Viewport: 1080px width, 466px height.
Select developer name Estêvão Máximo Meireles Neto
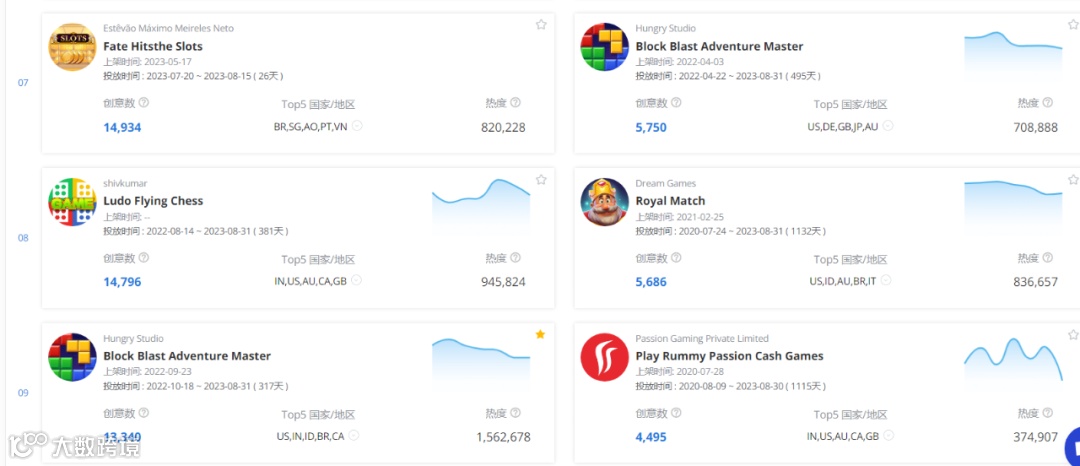coord(169,28)
